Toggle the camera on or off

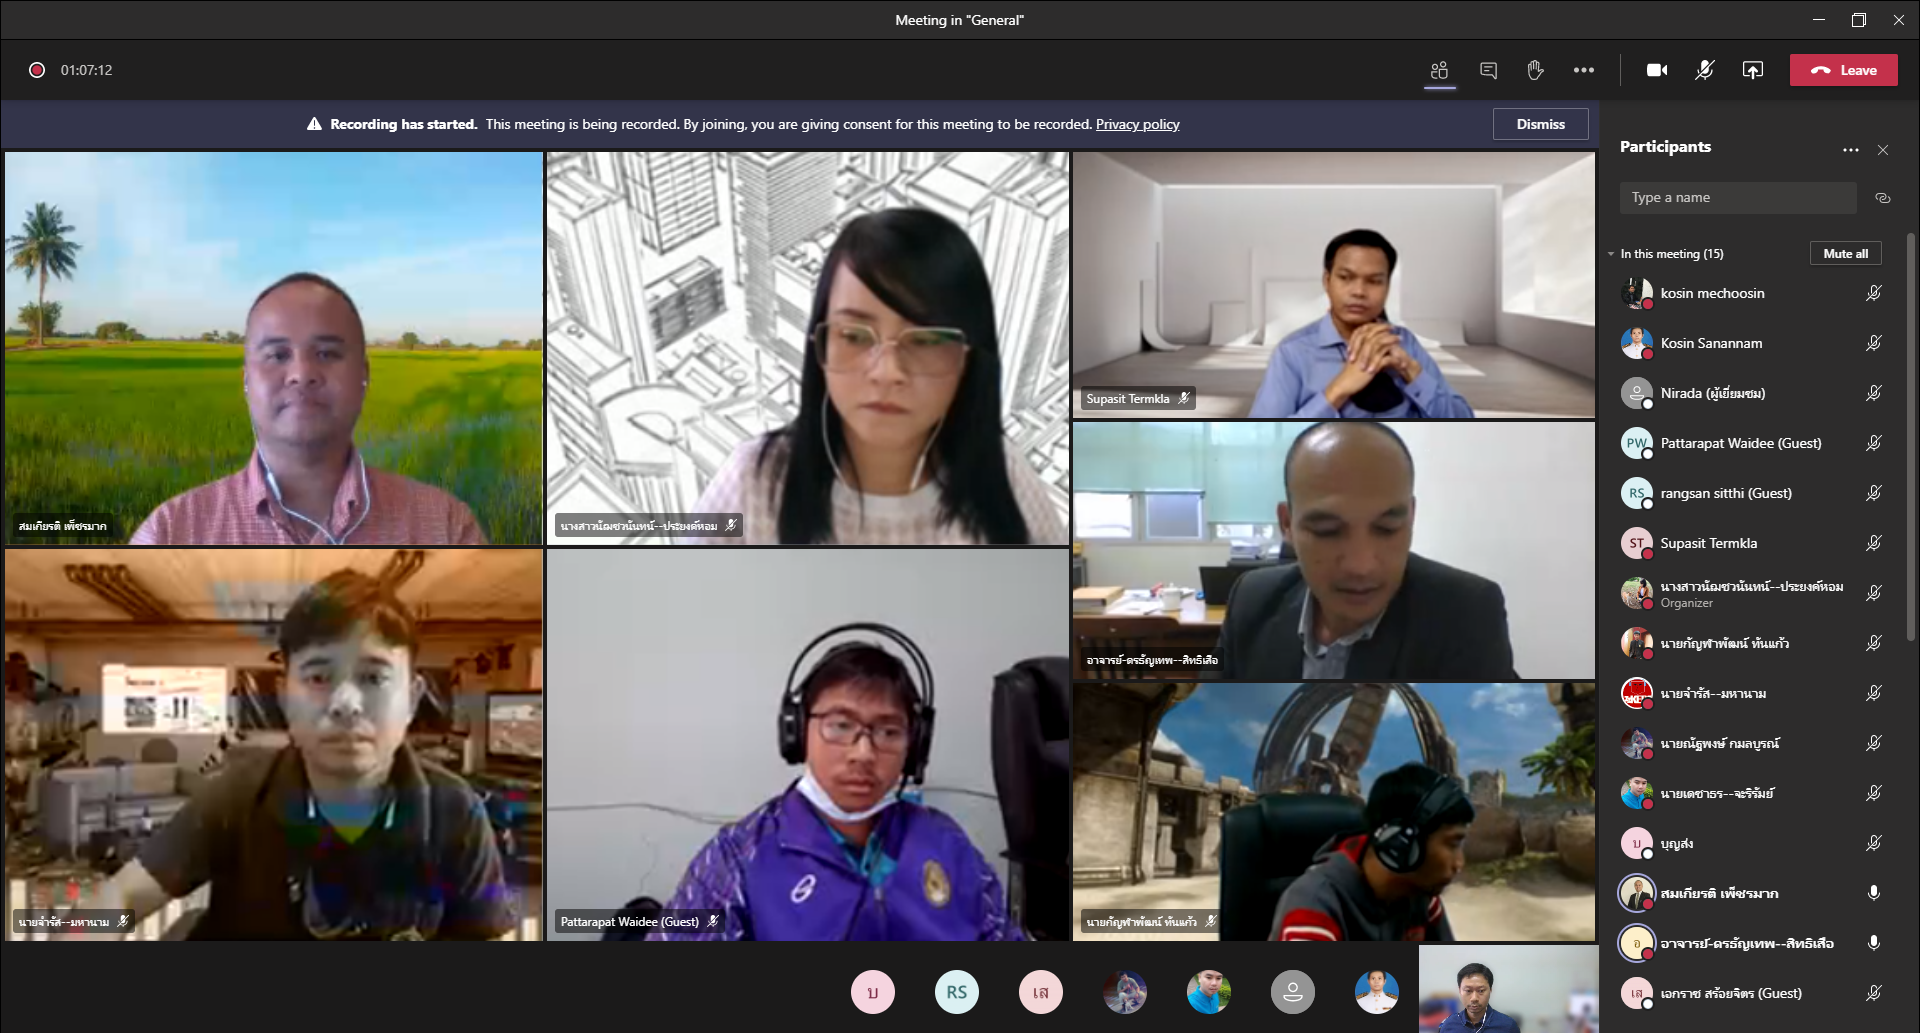[1657, 70]
